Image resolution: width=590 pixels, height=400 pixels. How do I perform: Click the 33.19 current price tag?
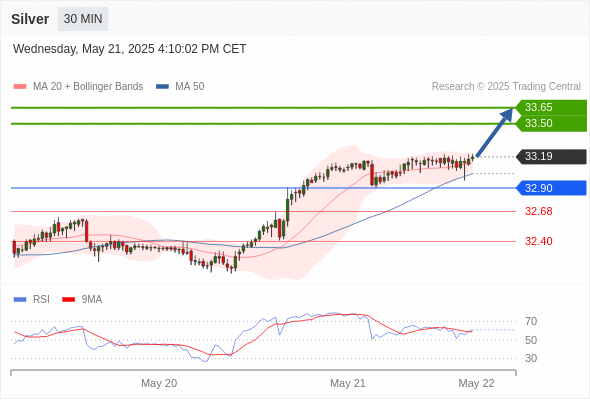point(551,157)
